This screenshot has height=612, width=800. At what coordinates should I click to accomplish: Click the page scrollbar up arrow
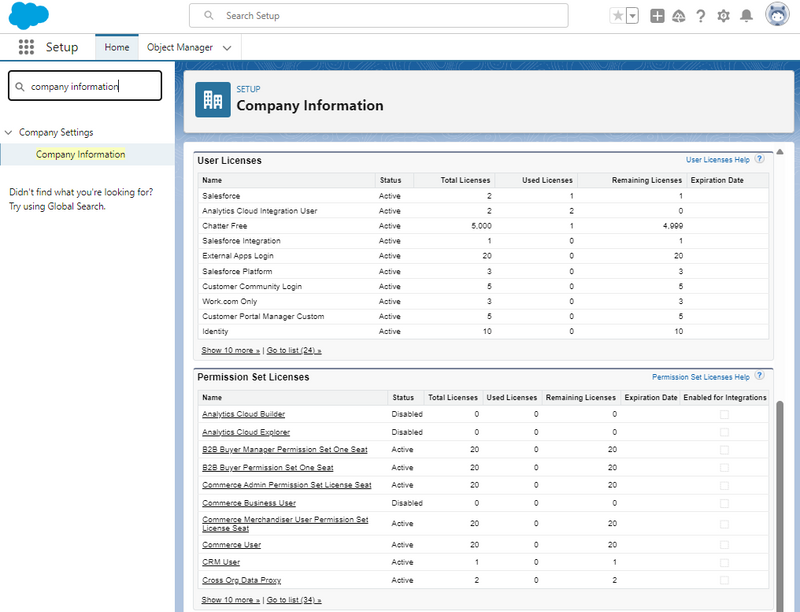pos(780,151)
